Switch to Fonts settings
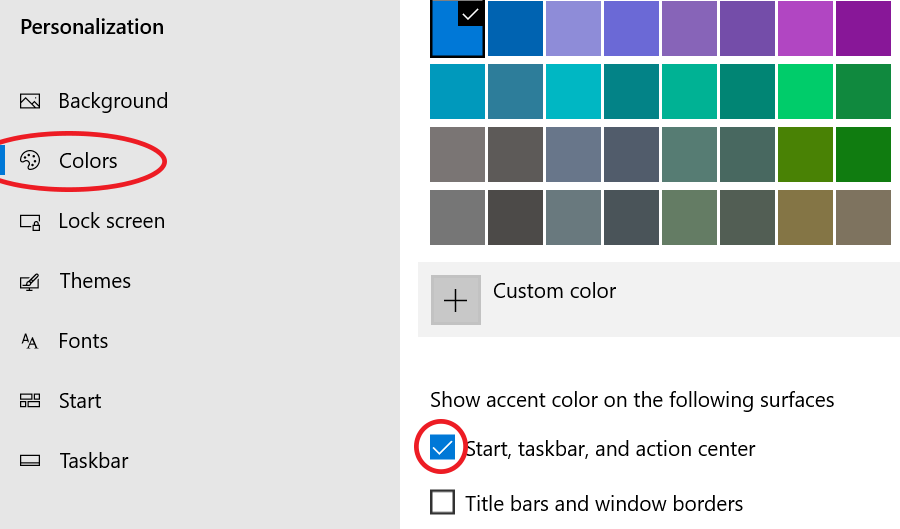 83,341
